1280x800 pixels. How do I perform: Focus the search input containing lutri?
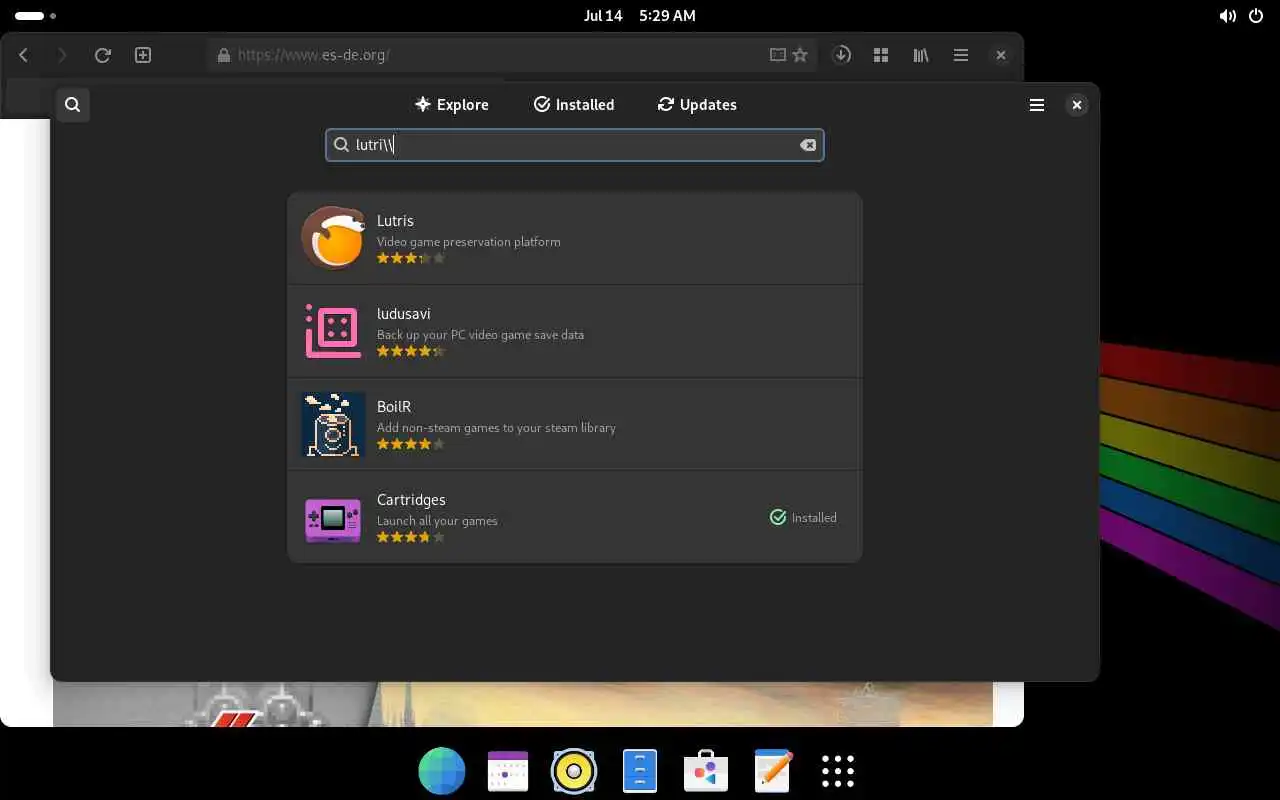[x=574, y=145]
